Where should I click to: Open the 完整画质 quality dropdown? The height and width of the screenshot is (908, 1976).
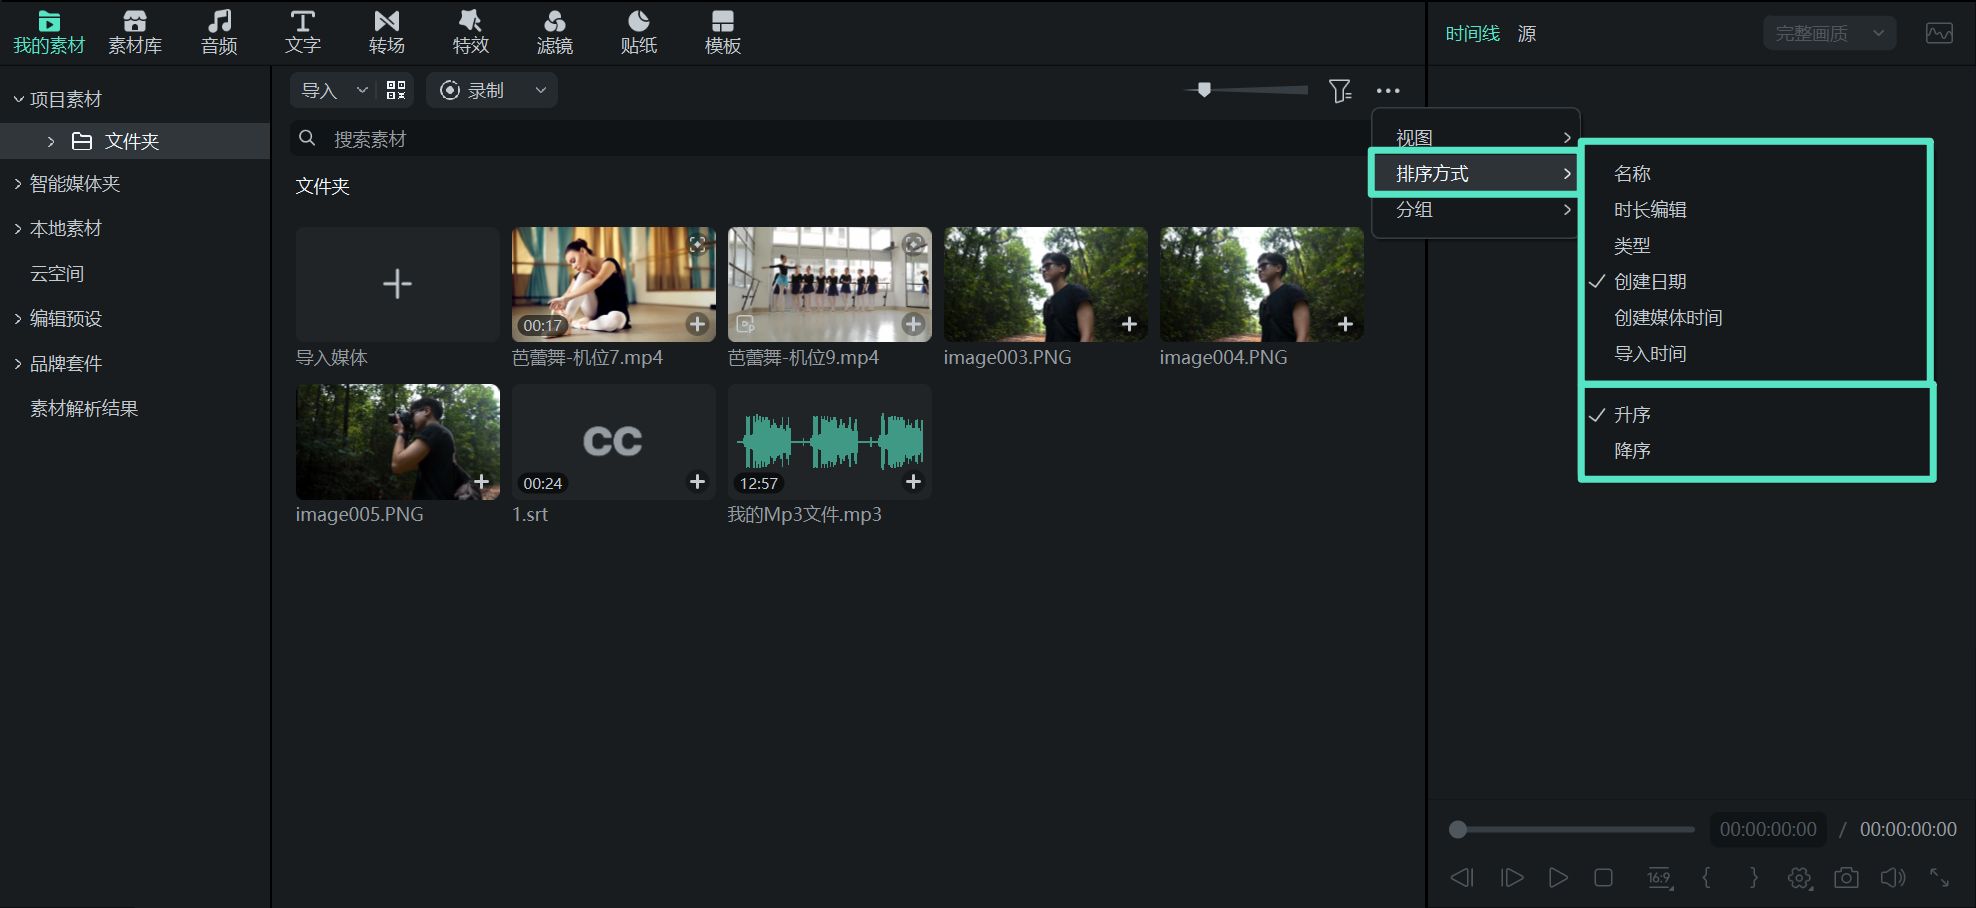[1829, 33]
